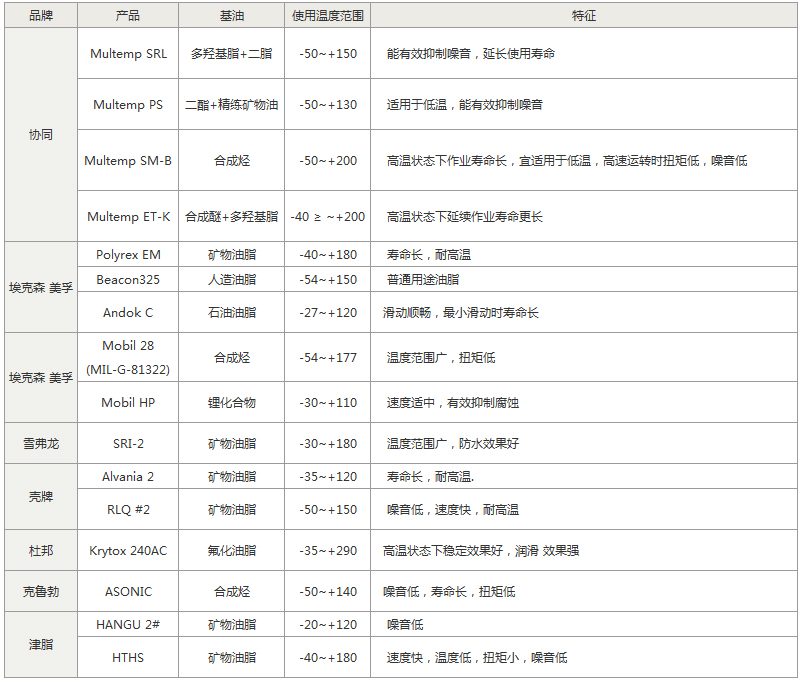Click the 二酯+精练矿物油 base oil cell
This screenshot has width=800, height=682.
(232, 105)
